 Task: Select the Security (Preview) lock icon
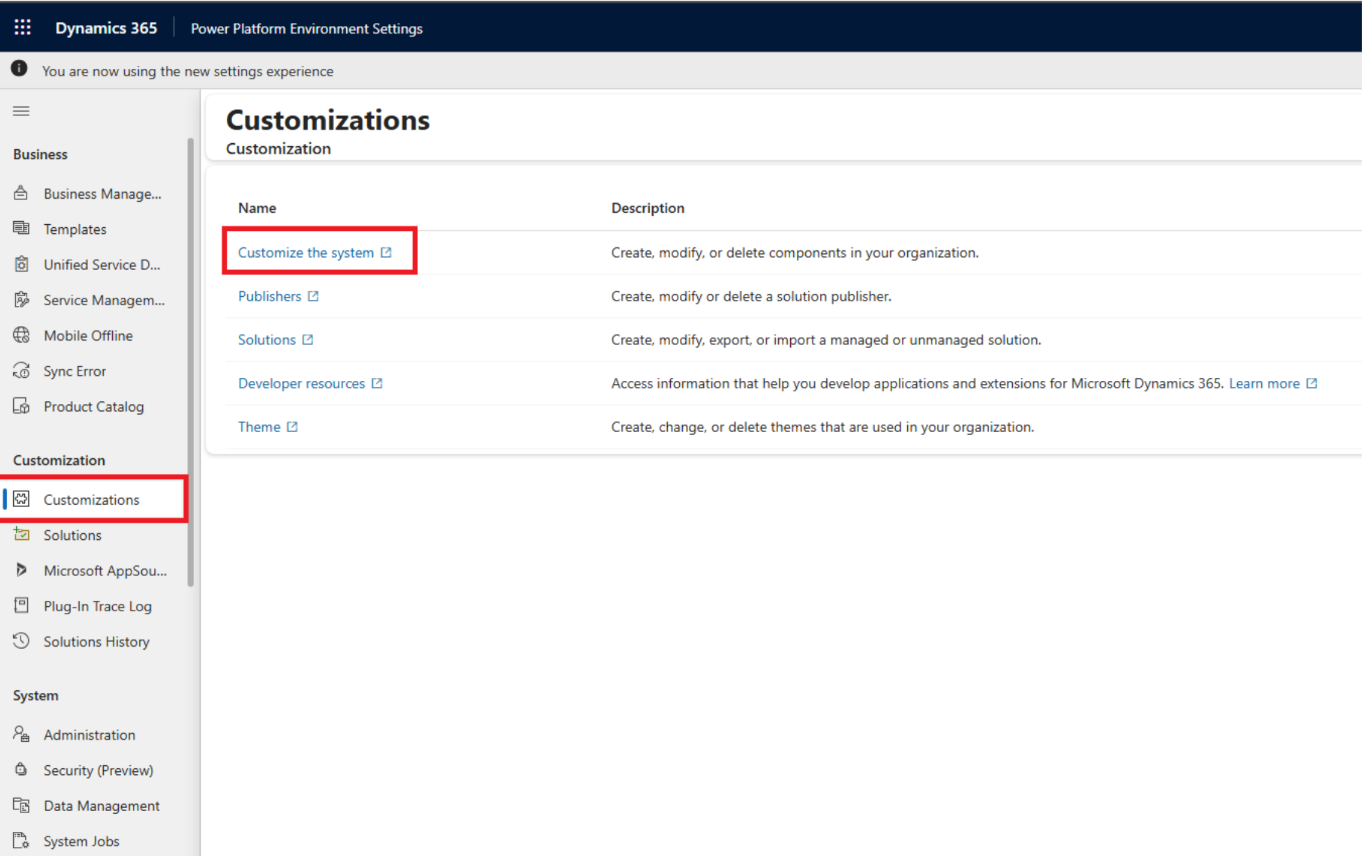click(x=21, y=771)
